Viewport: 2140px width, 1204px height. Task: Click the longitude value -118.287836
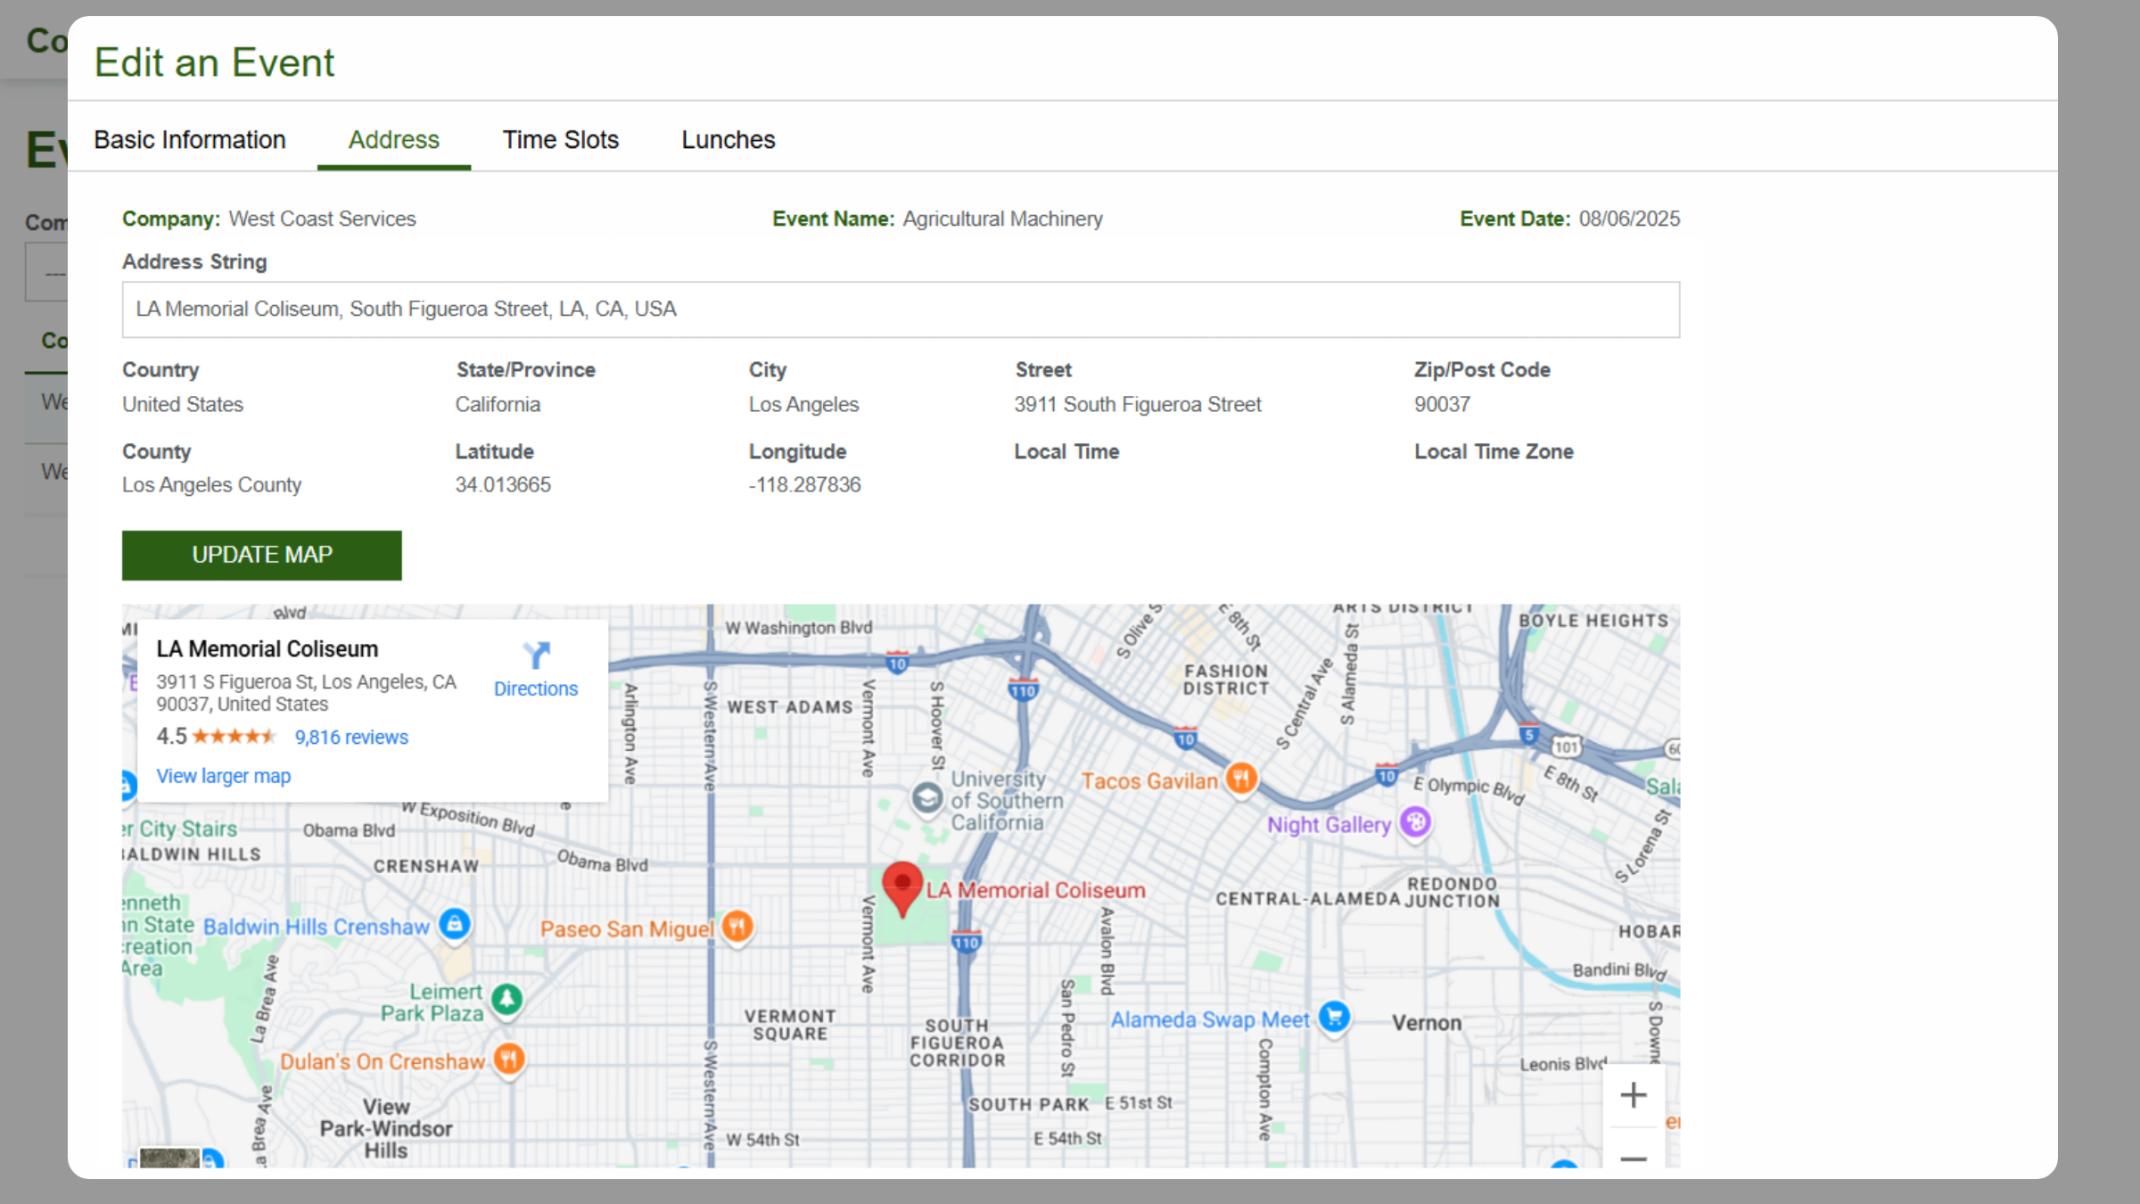[x=805, y=485]
